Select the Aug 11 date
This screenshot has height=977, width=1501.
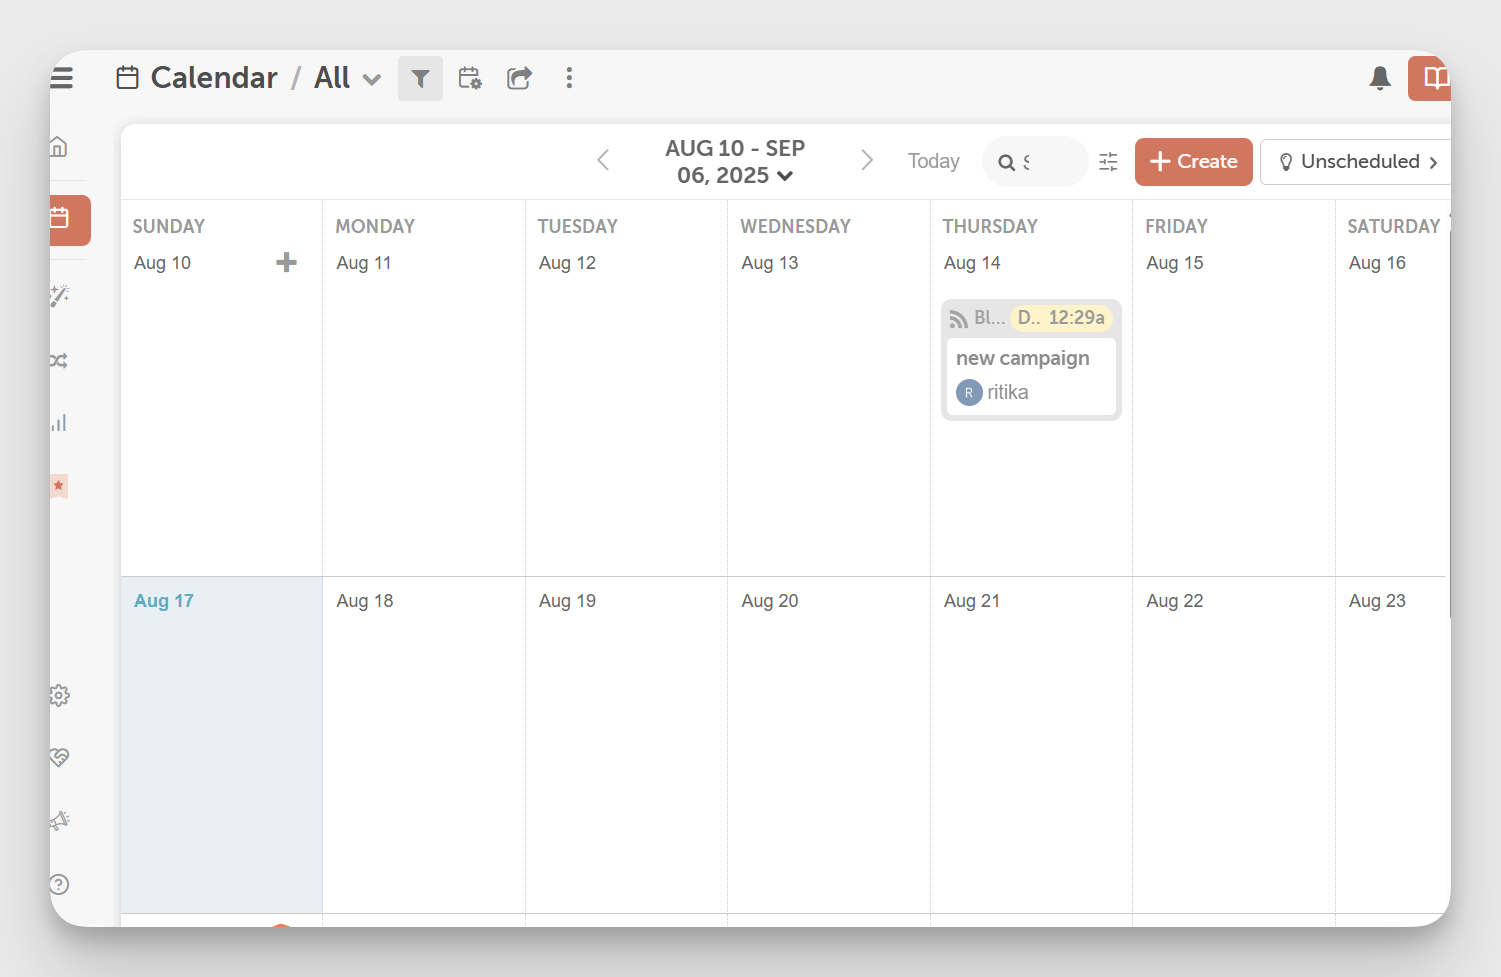364,263
